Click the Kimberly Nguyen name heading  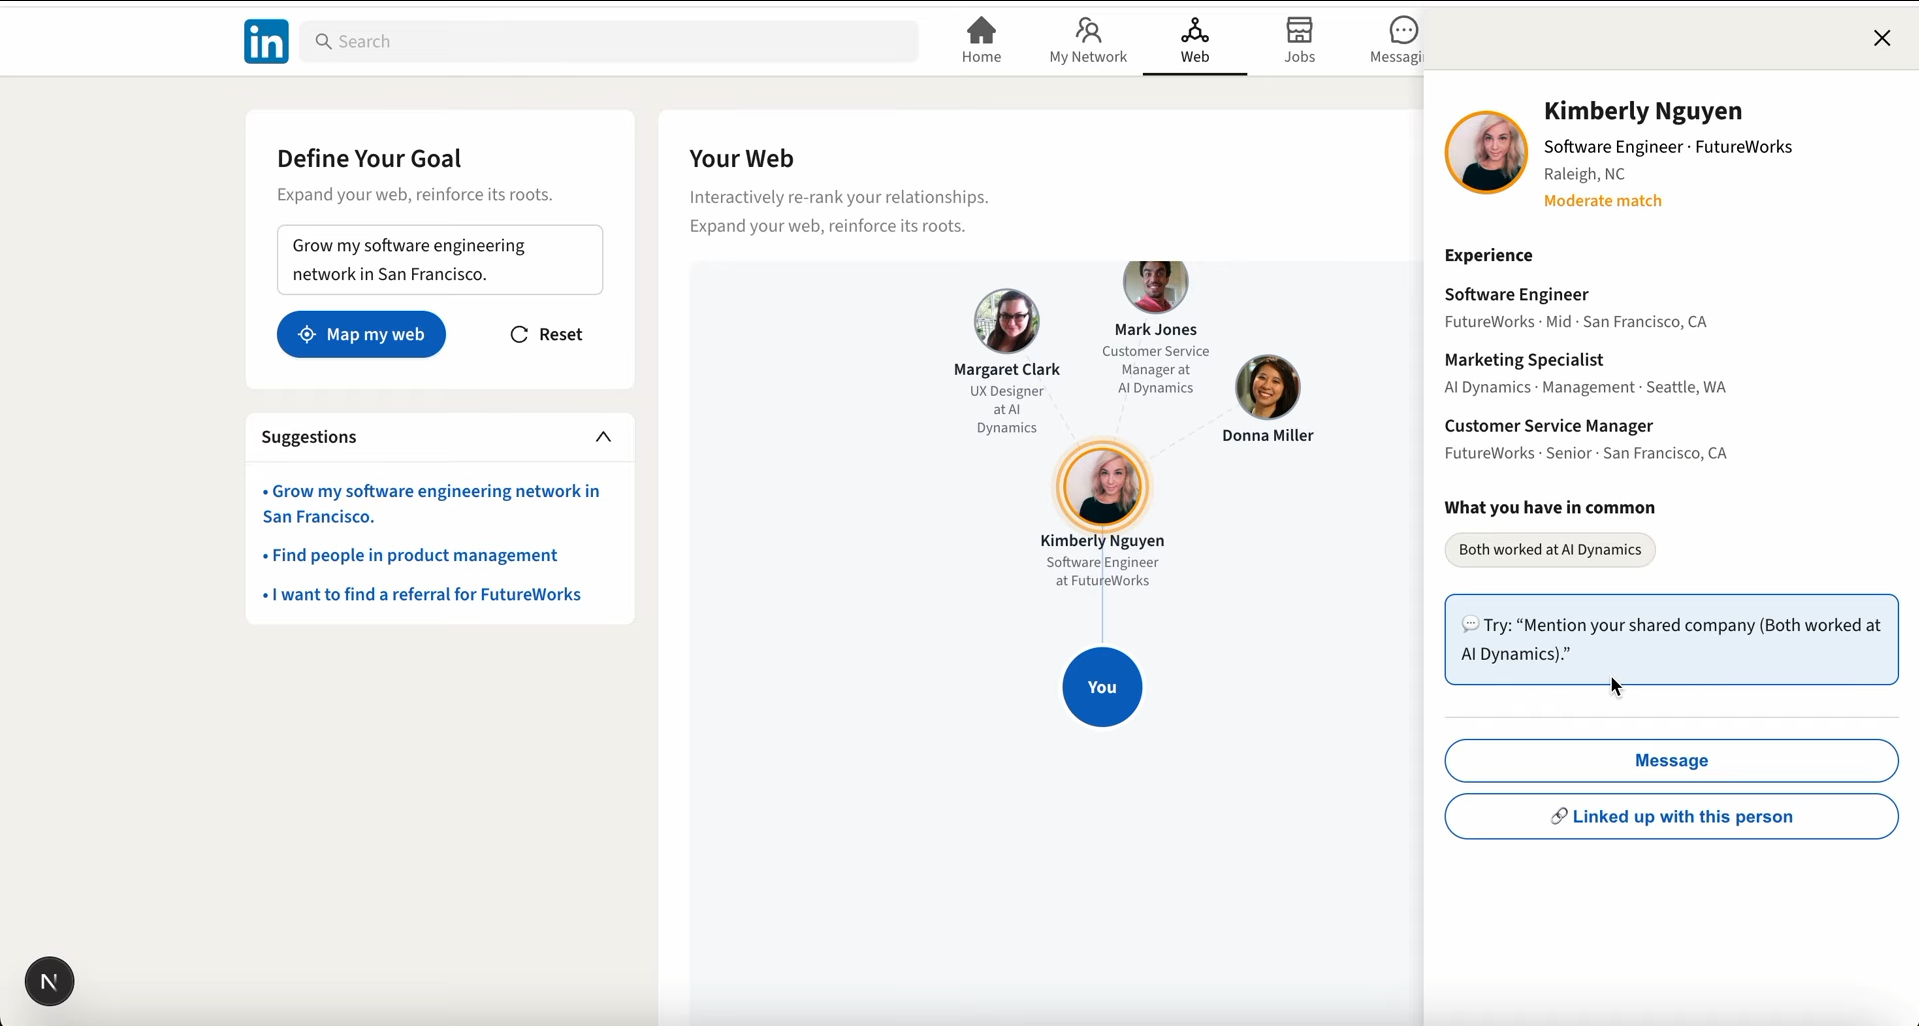coord(1642,111)
